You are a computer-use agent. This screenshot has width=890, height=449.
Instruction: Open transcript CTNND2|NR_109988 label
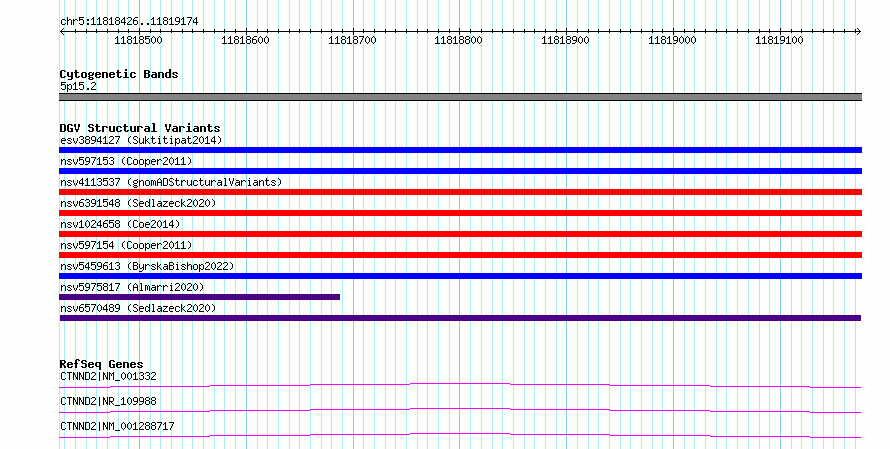(x=108, y=401)
